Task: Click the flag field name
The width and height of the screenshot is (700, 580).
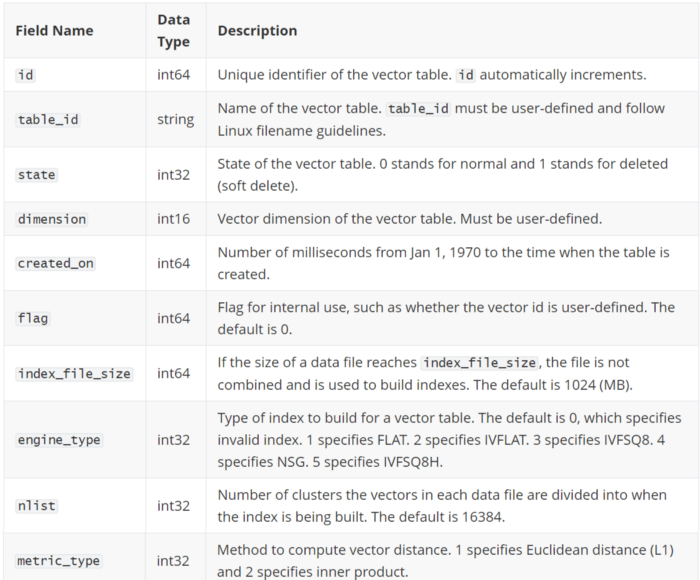Action: pyautogui.click(x=33, y=318)
